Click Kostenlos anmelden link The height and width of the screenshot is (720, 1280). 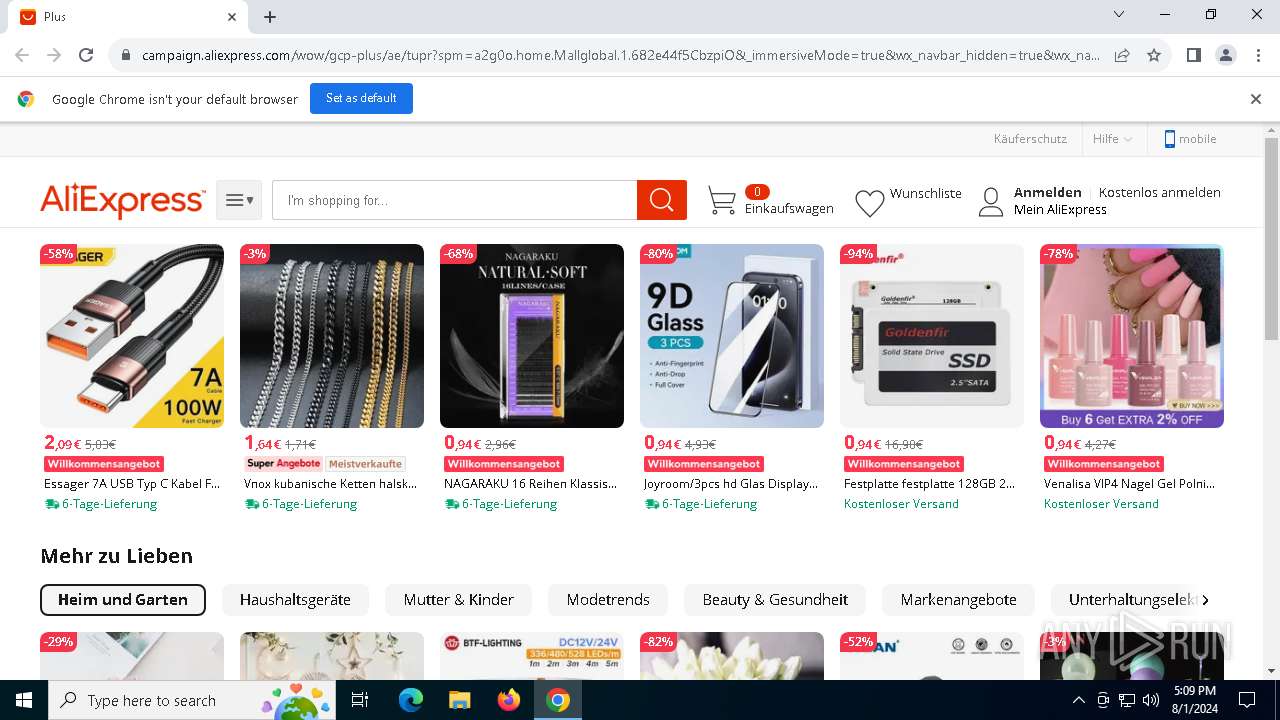pos(1160,192)
